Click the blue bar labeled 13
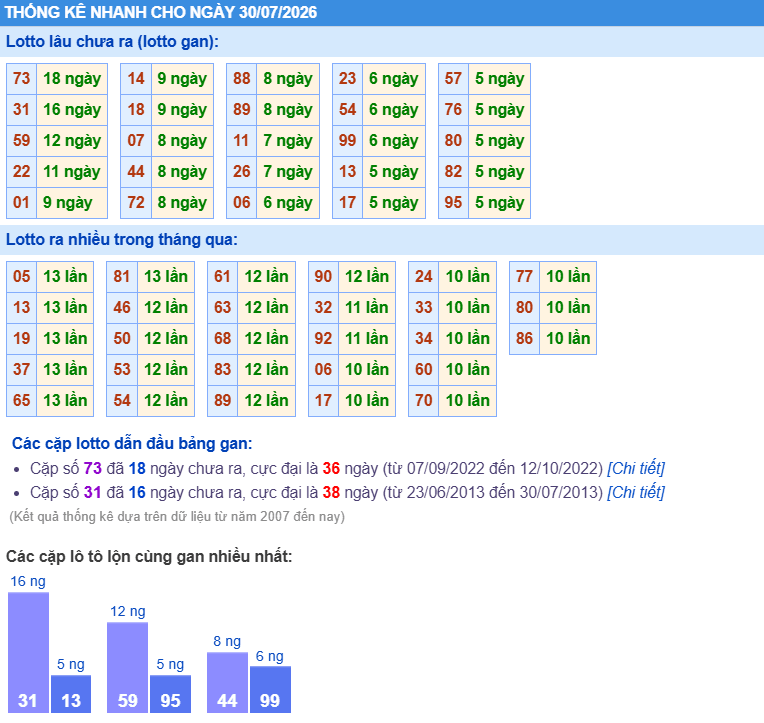 [x=71, y=694]
